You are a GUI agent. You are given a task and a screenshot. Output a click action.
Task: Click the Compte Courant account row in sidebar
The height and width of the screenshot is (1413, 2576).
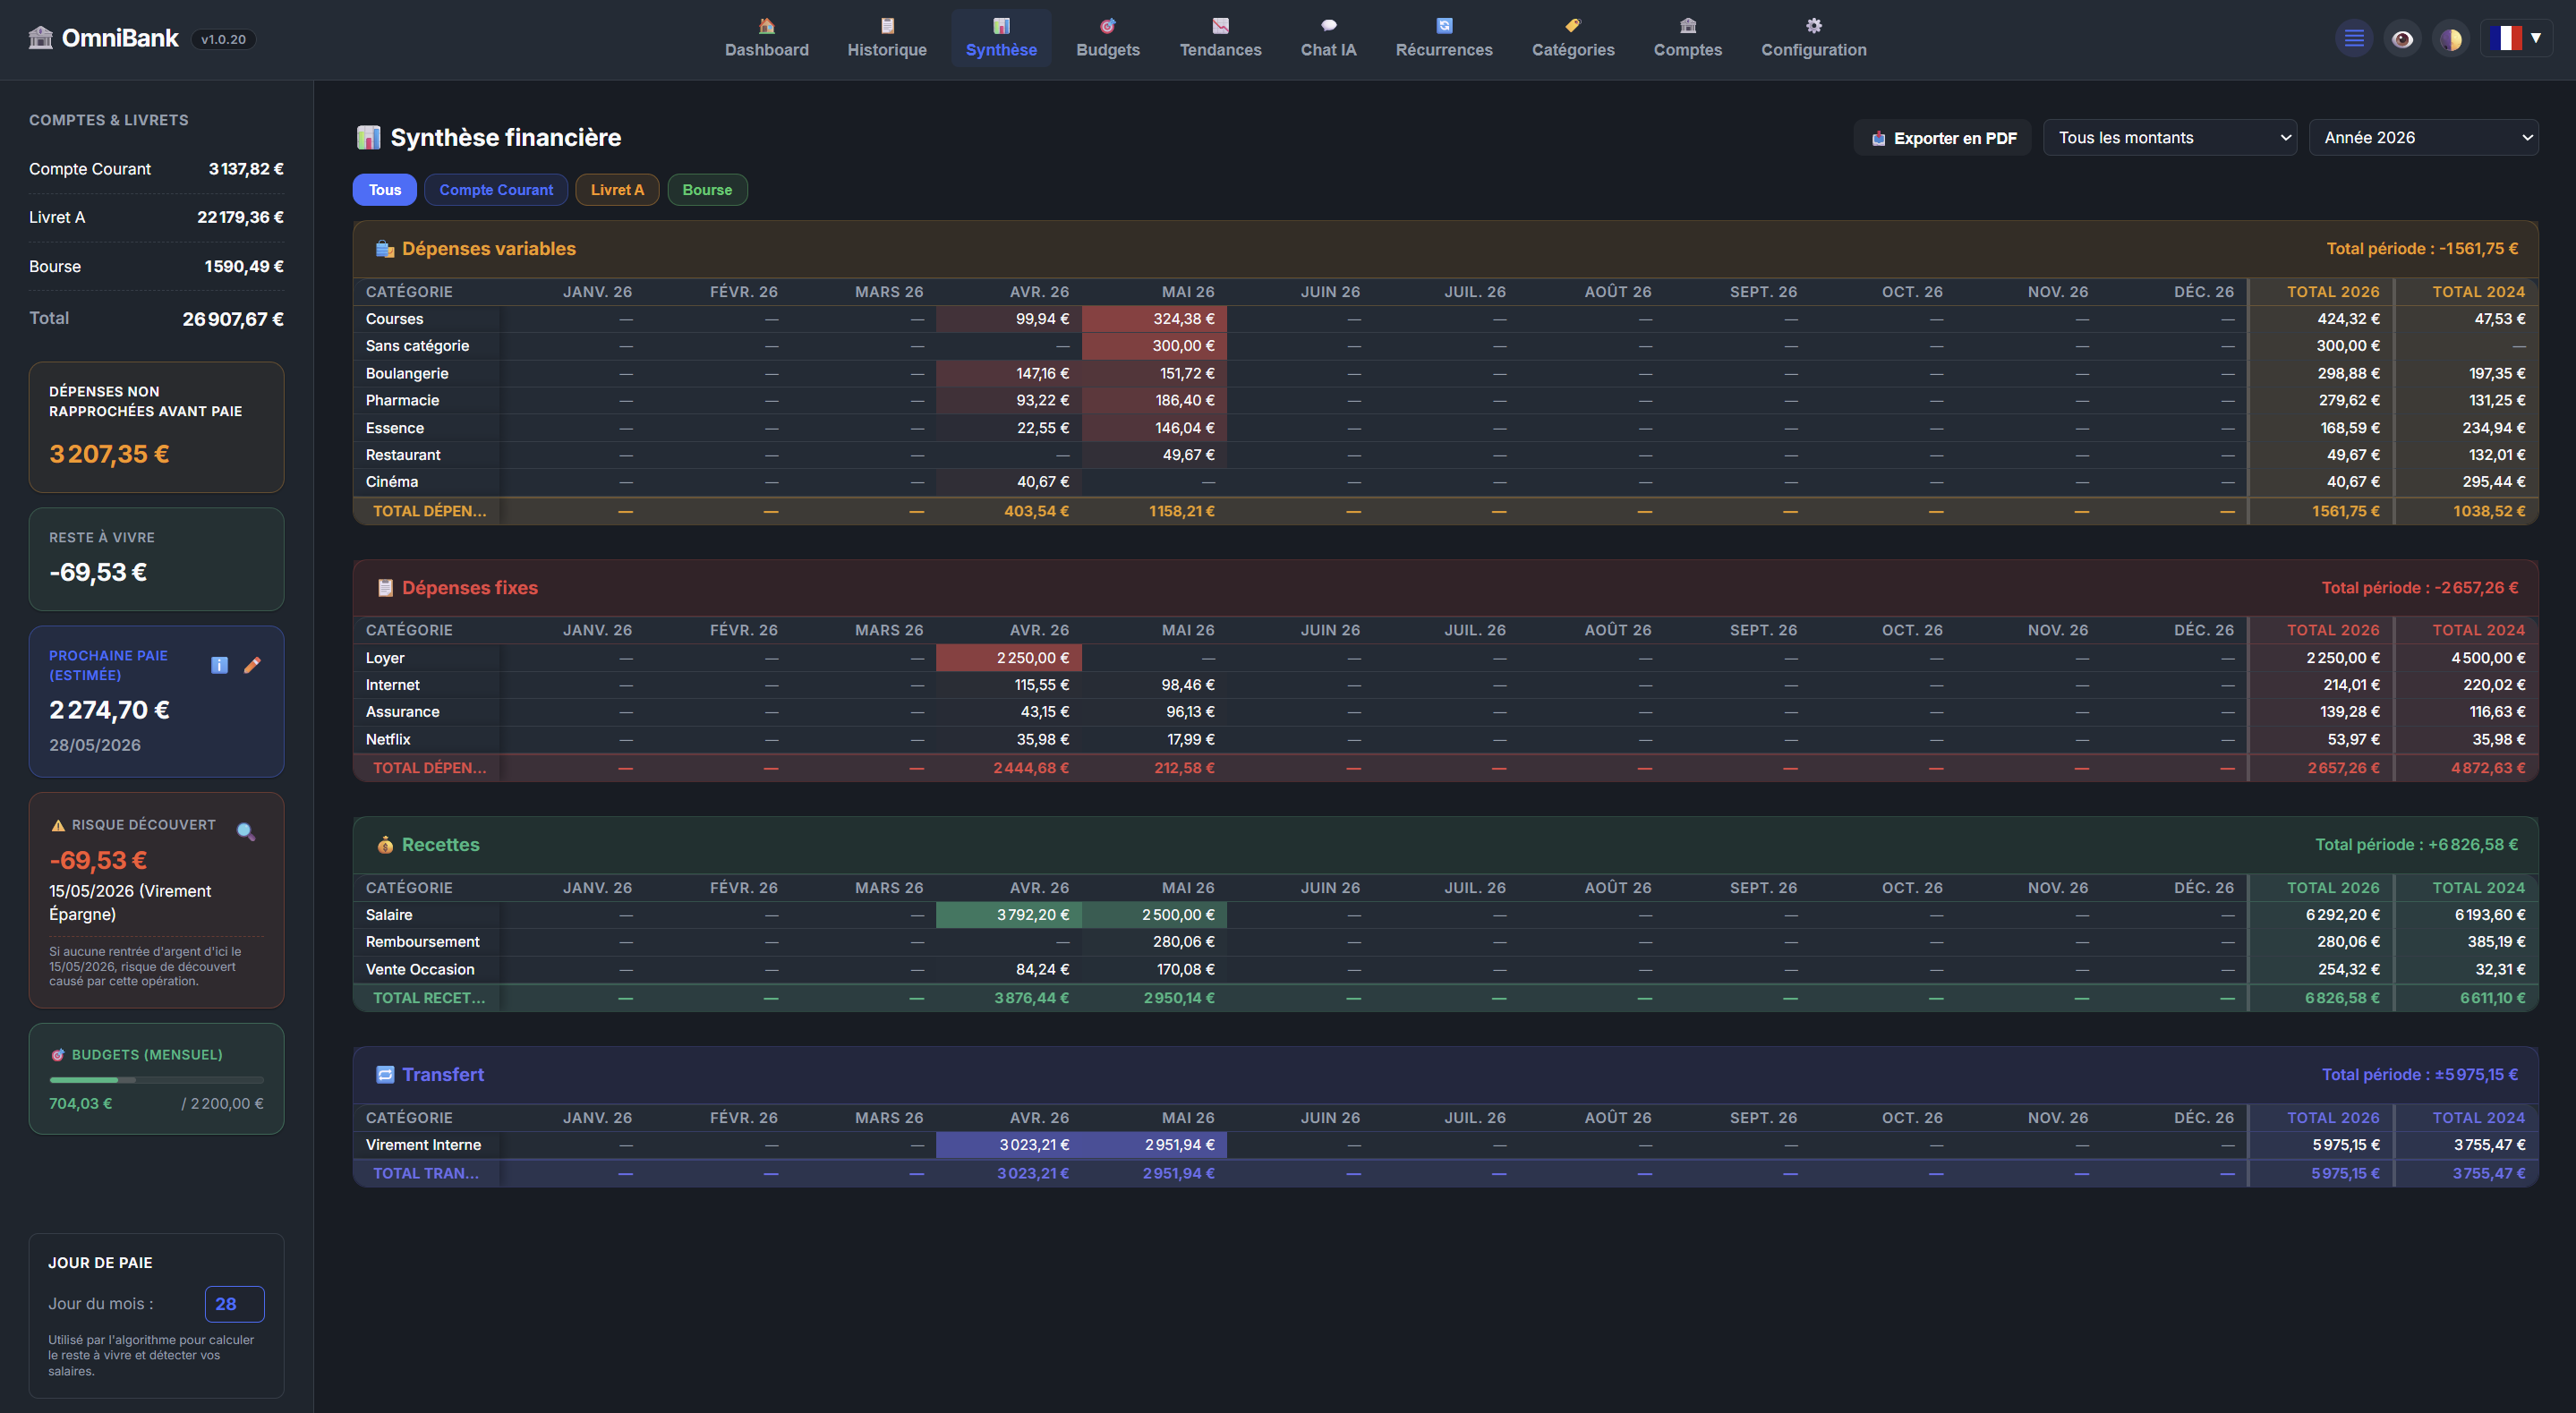click(x=157, y=169)
